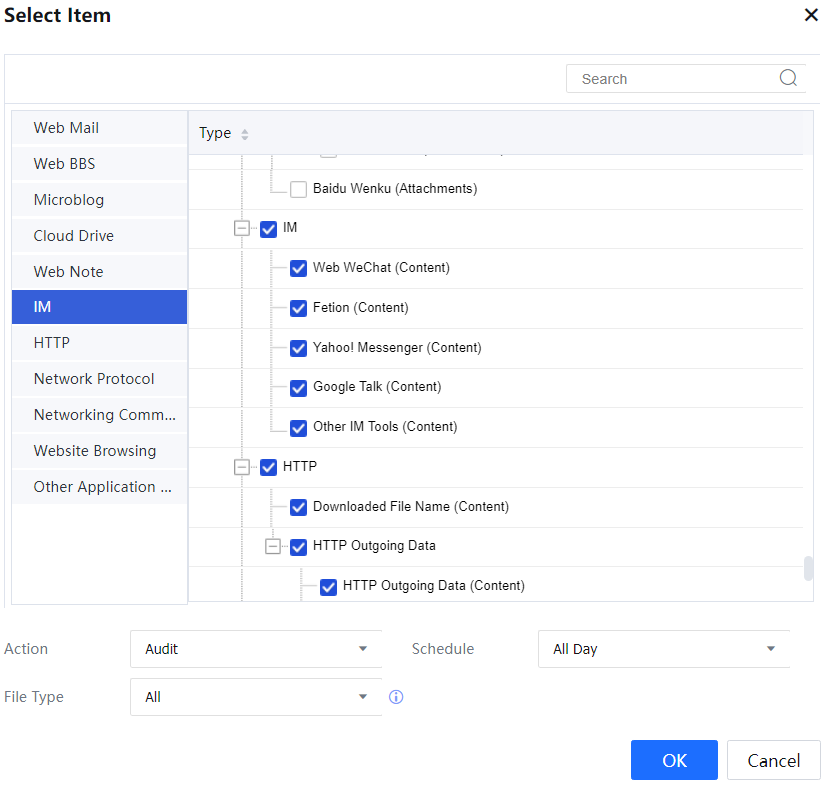The height and width of the screenshot is (788, 834).
Task: Click the Cancel button
Action: tap(773, 761)
